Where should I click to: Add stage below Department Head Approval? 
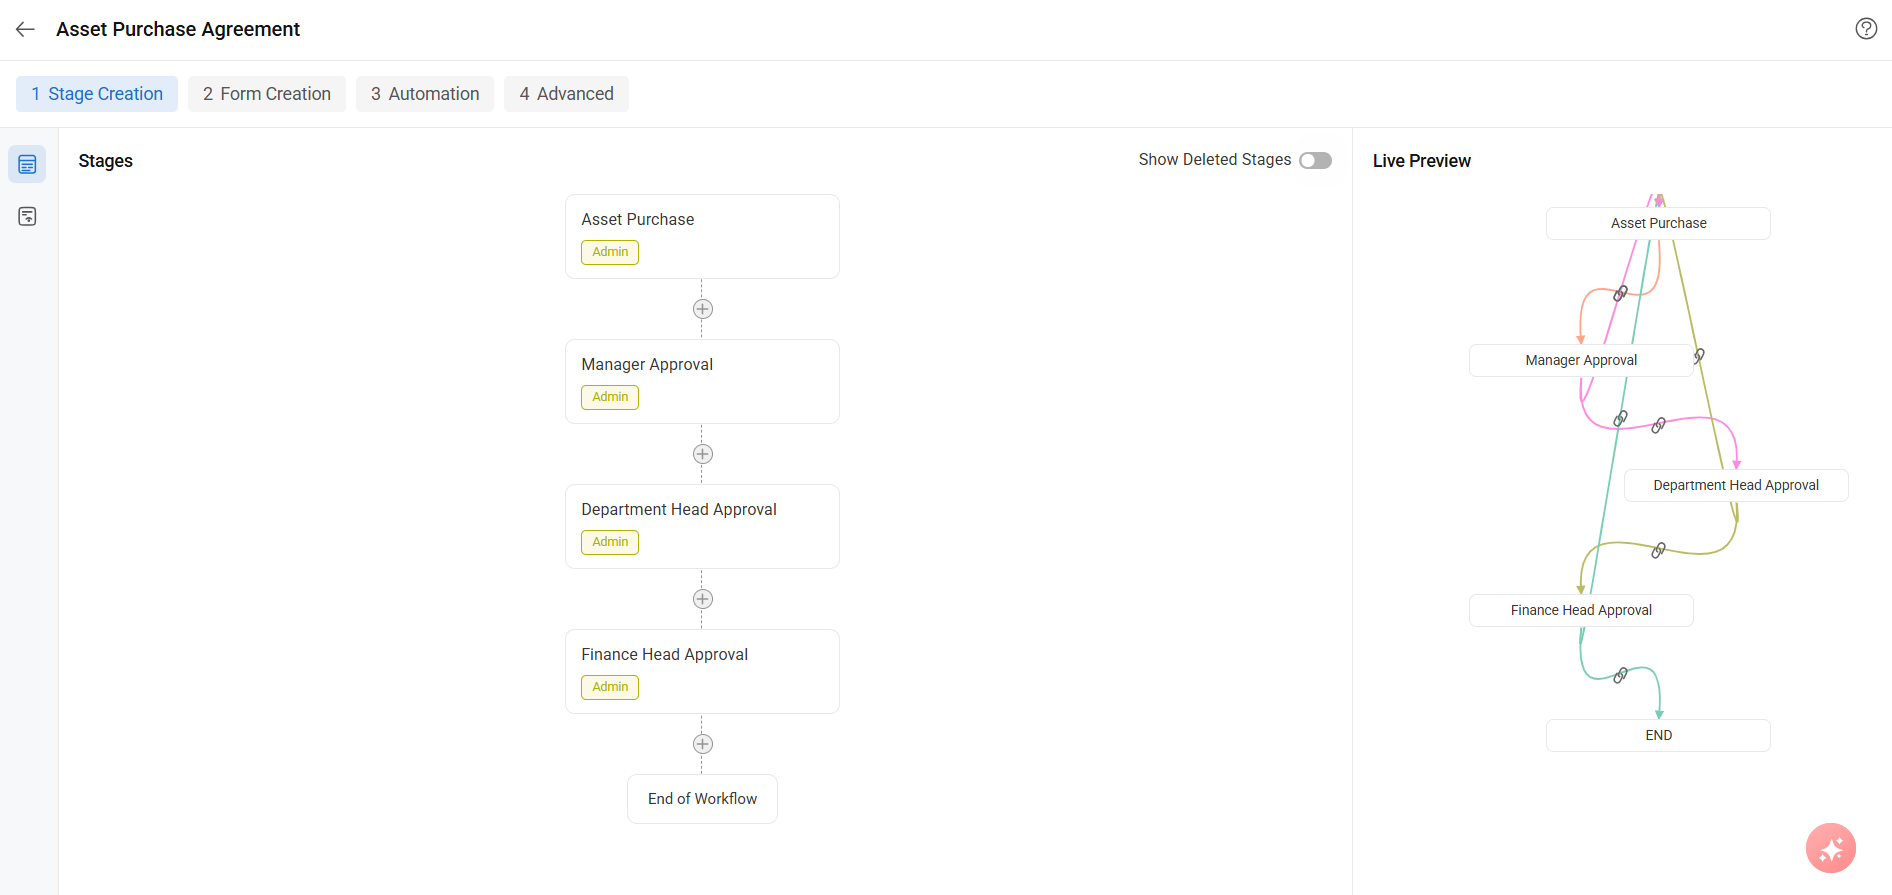(x=702, y=599)
